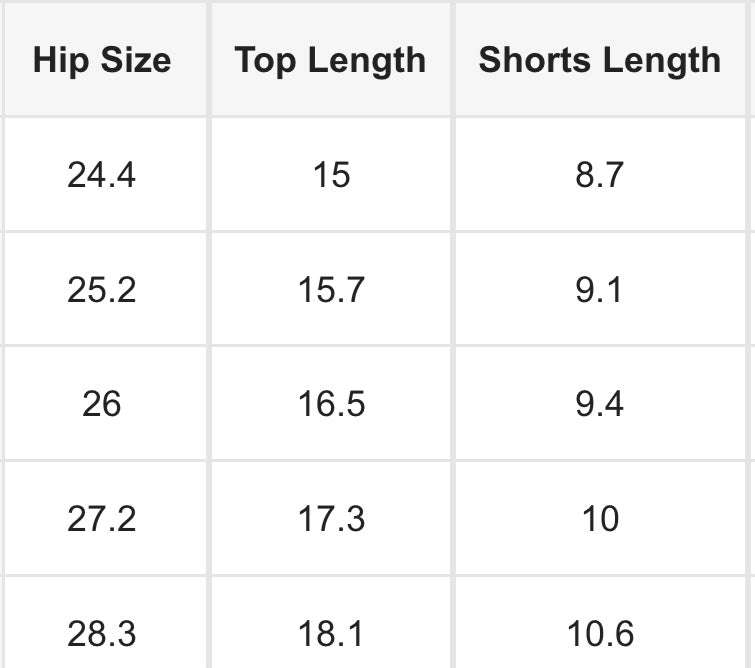Click the top length 17.3 cell
Image resolution: width=755 pixels, height=668 pixels.
click(331, 519)
